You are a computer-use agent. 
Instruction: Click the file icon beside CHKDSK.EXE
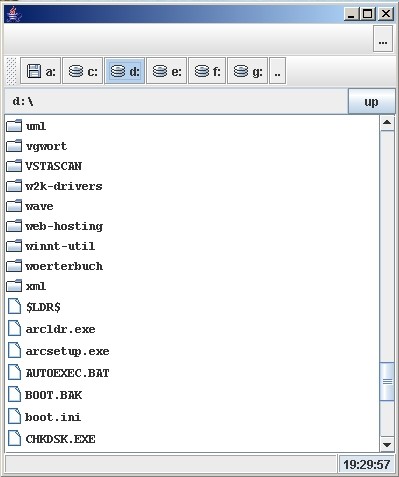click(x=14, y=439)
